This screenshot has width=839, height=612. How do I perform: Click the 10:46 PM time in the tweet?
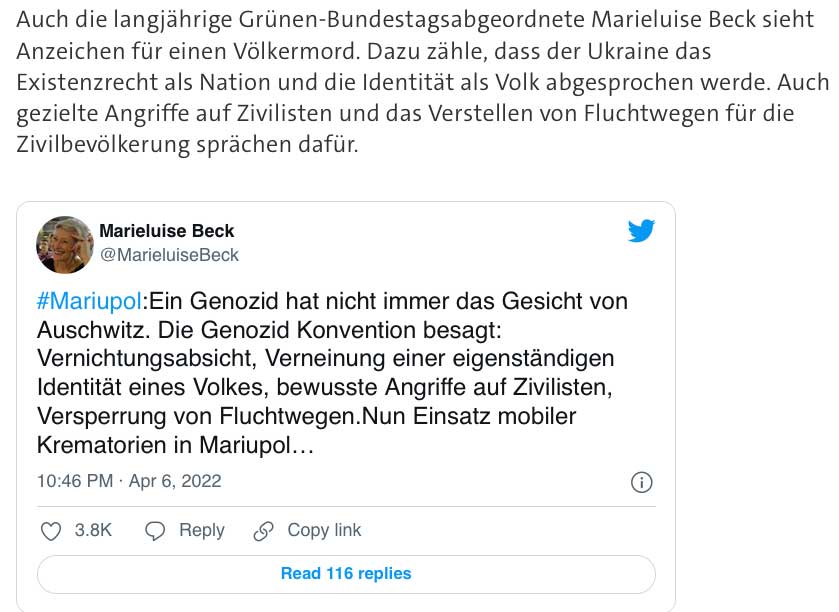(x=74, y=481)
